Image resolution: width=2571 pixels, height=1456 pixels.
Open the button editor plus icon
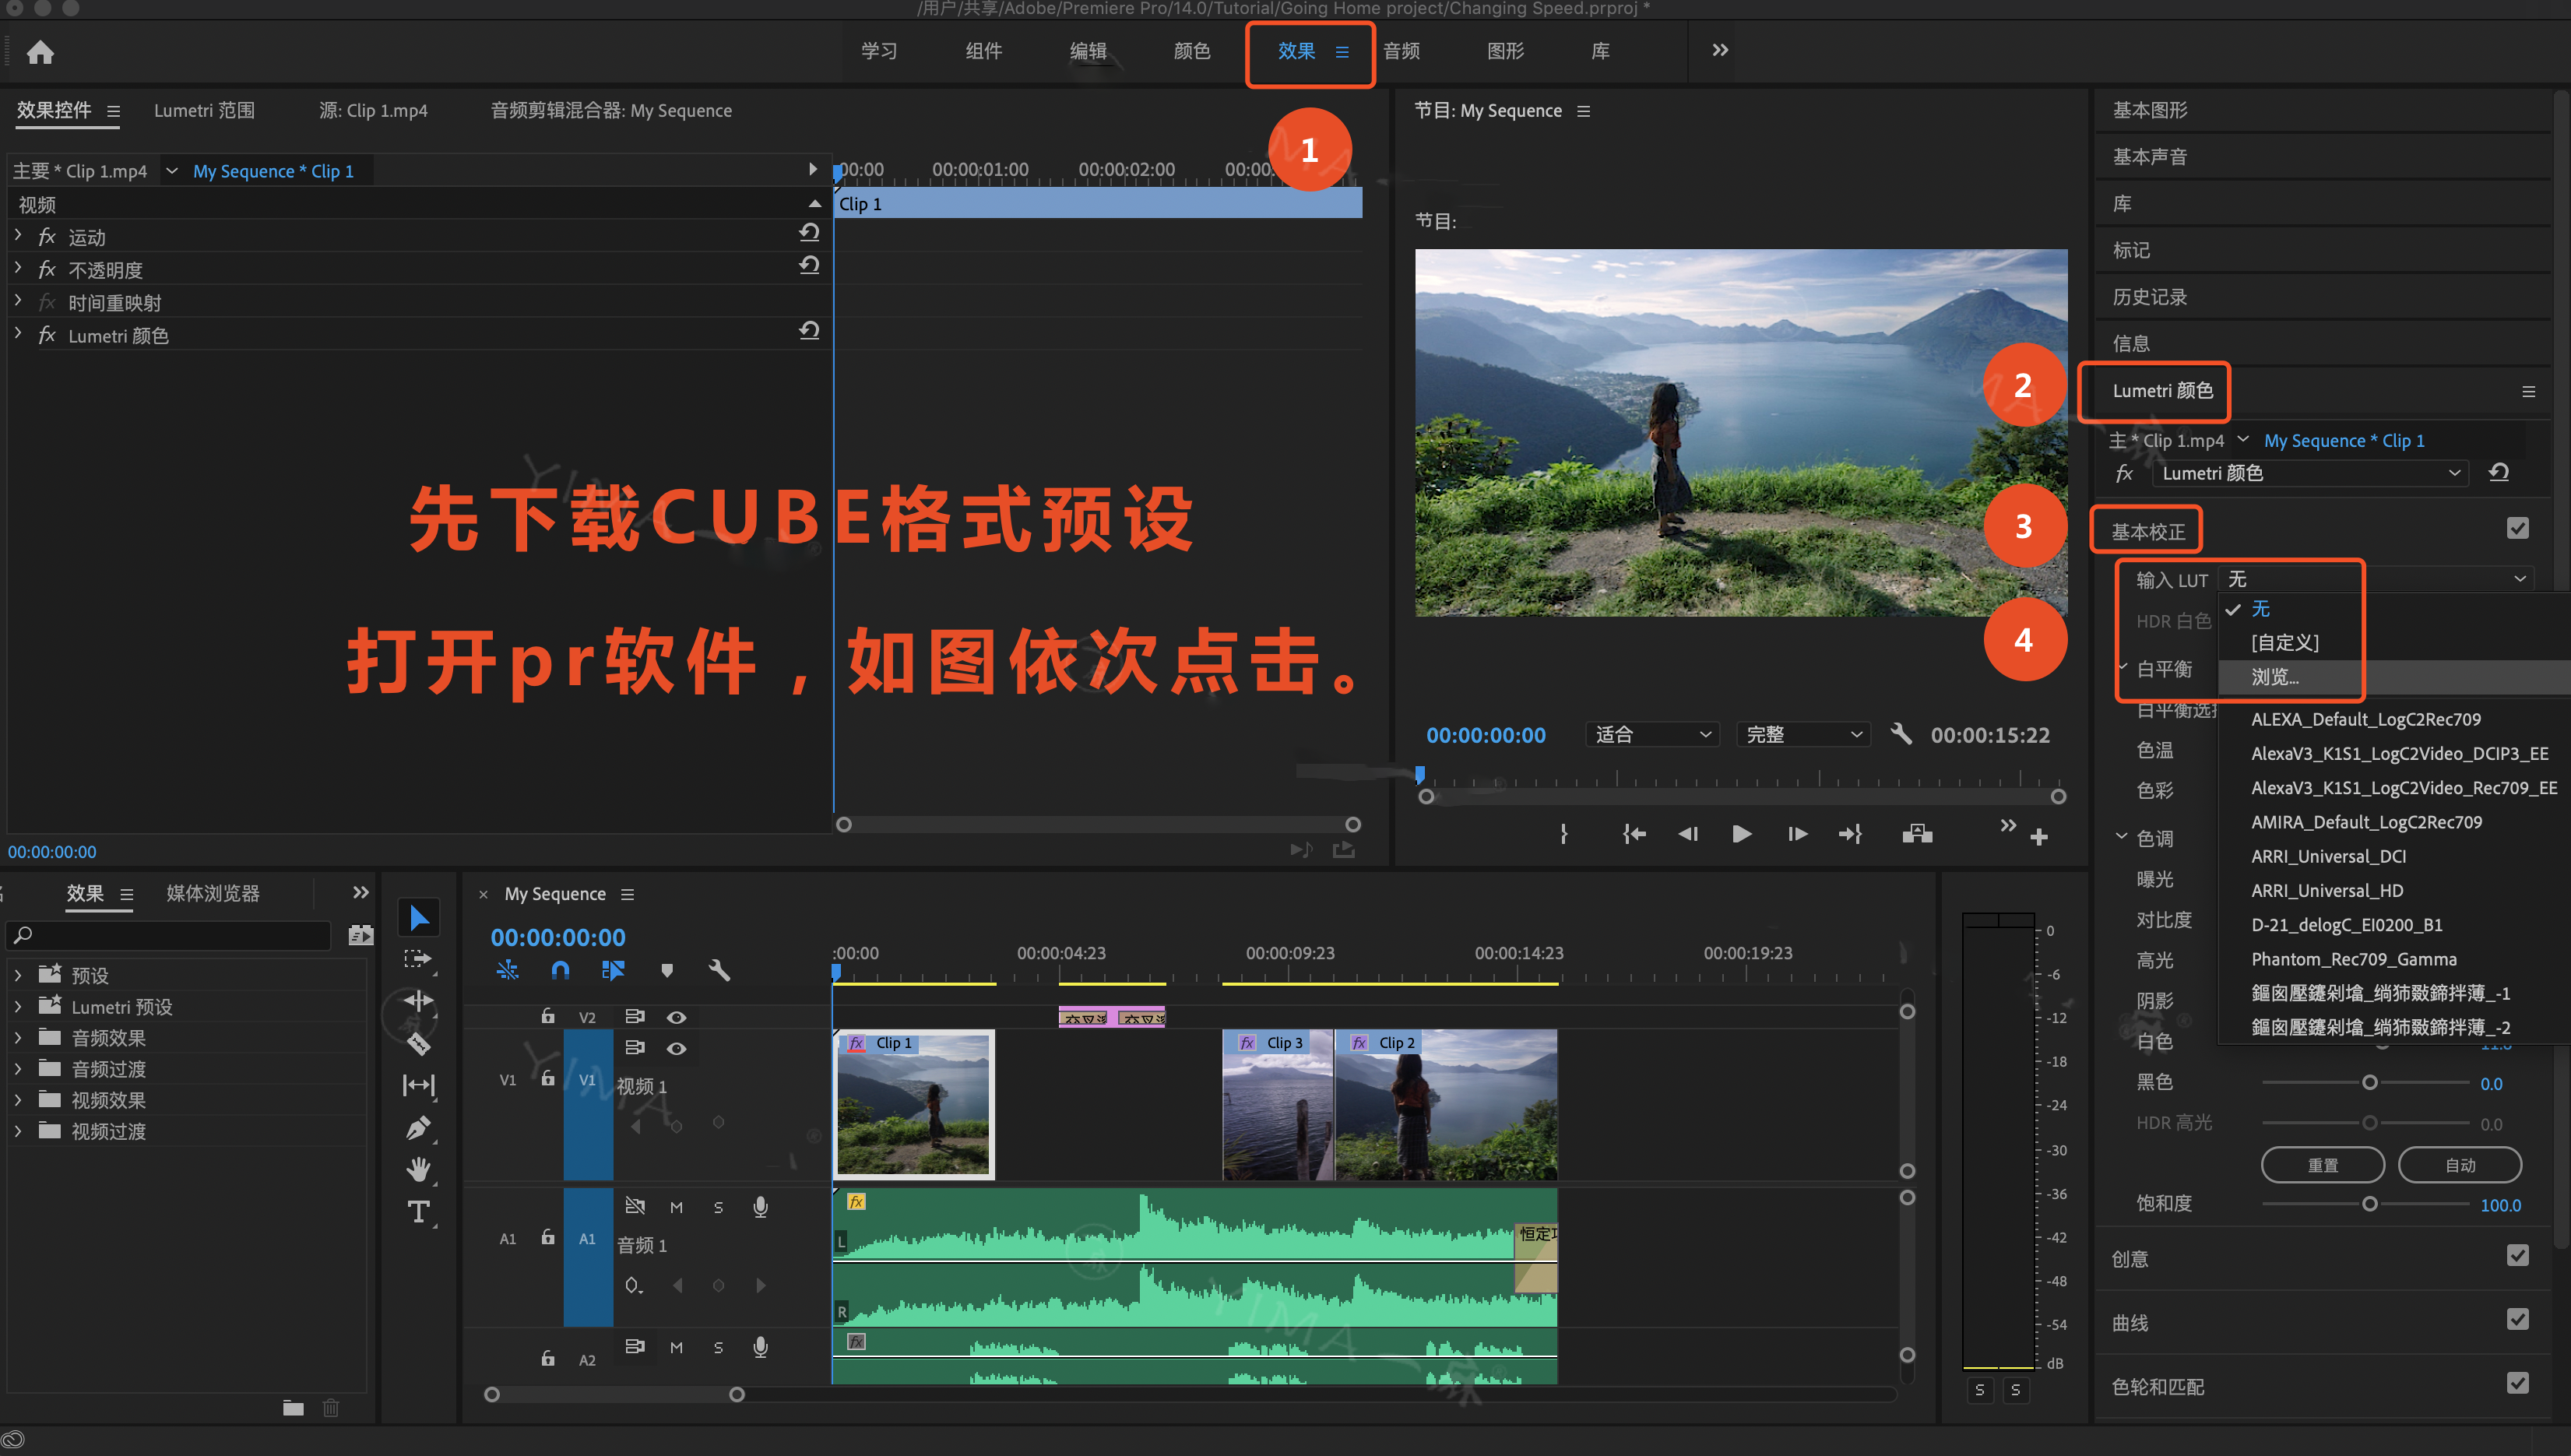coord(2039,836)
